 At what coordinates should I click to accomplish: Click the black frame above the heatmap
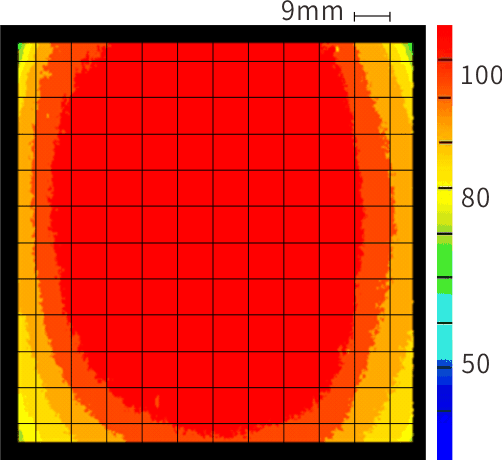(x=213, y=34)
